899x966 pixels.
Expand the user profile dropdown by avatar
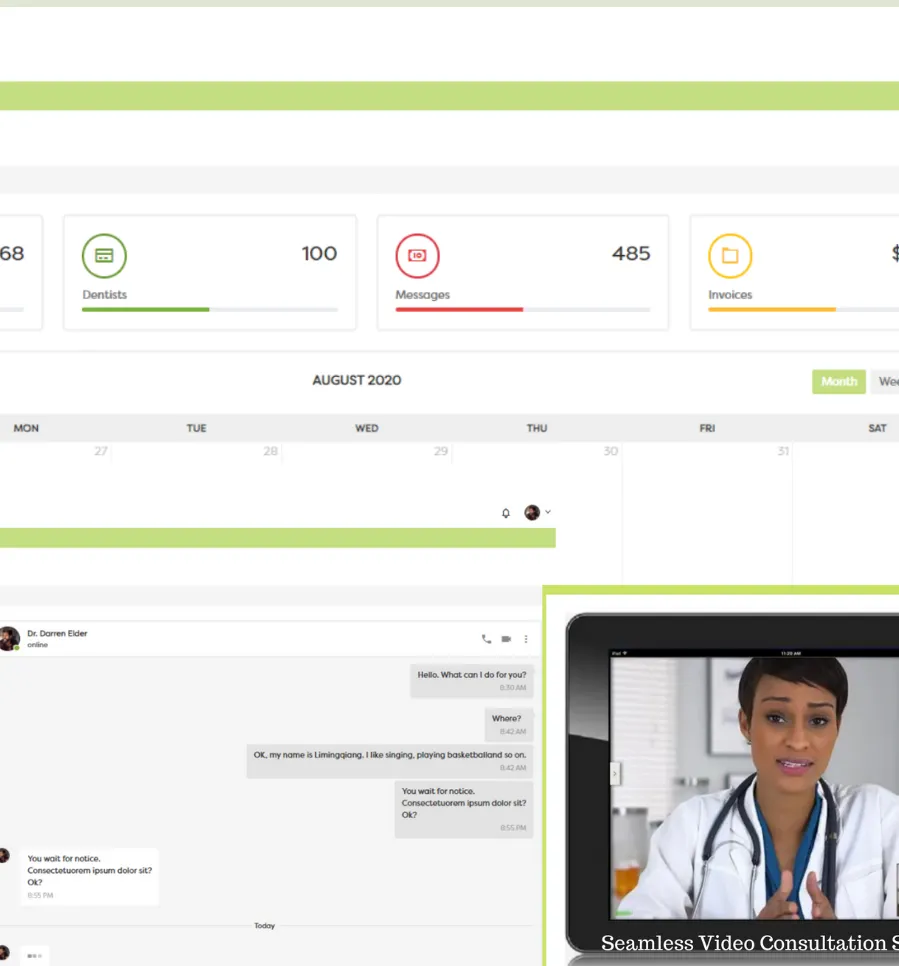537,512
